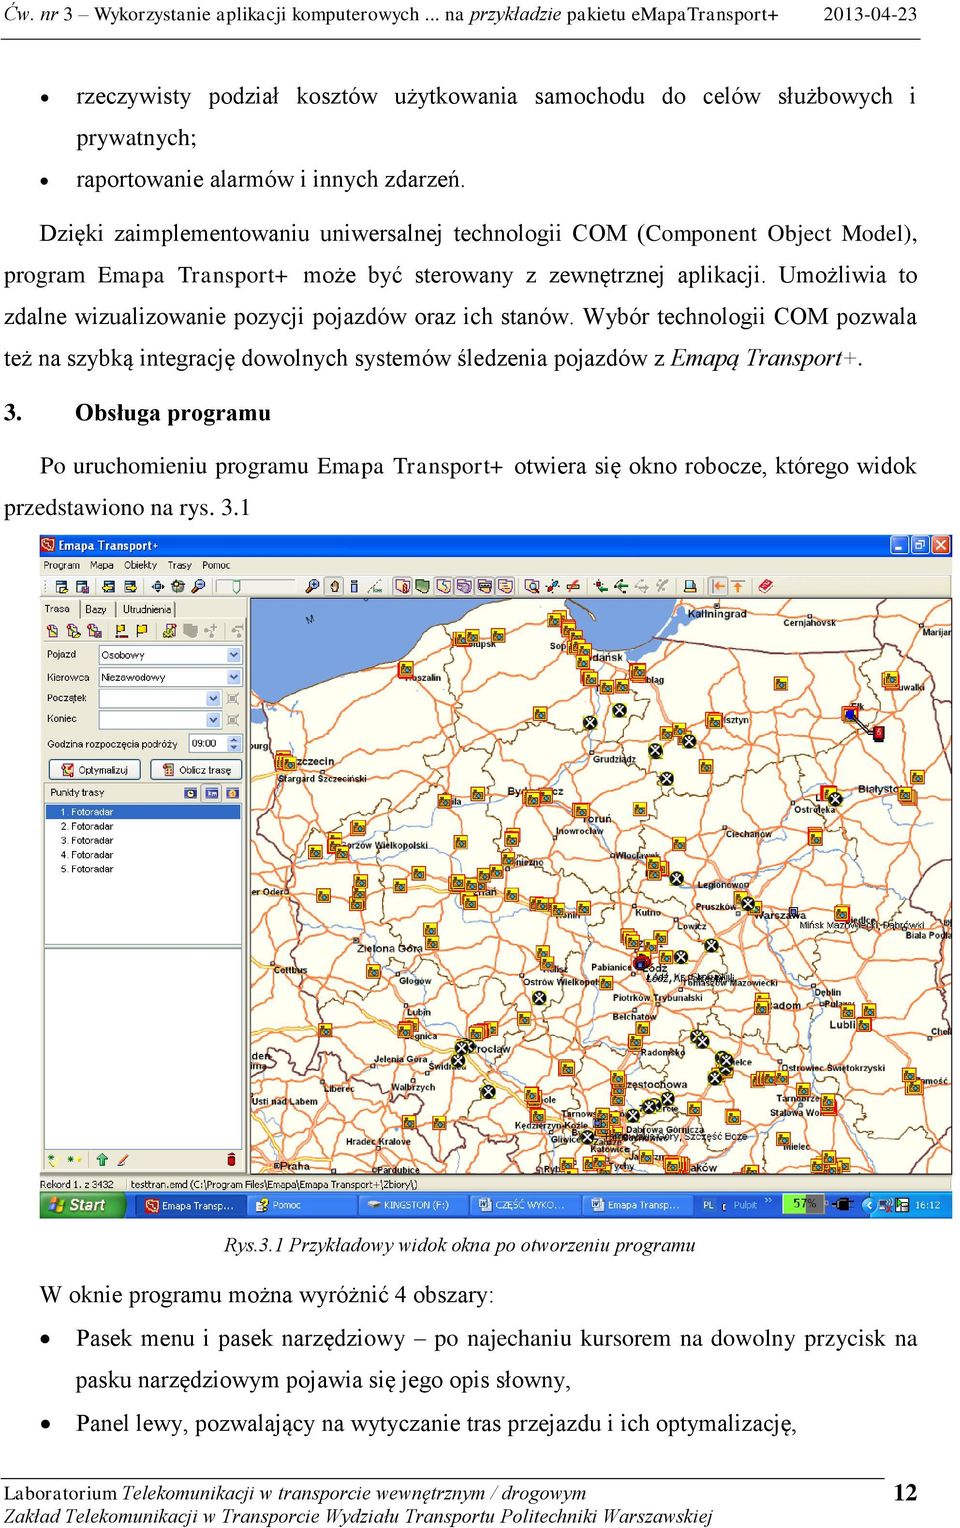This screenshot has width=960, height=1528.
Task: Open the Trasy menu
Action: (x=180, y=565)
